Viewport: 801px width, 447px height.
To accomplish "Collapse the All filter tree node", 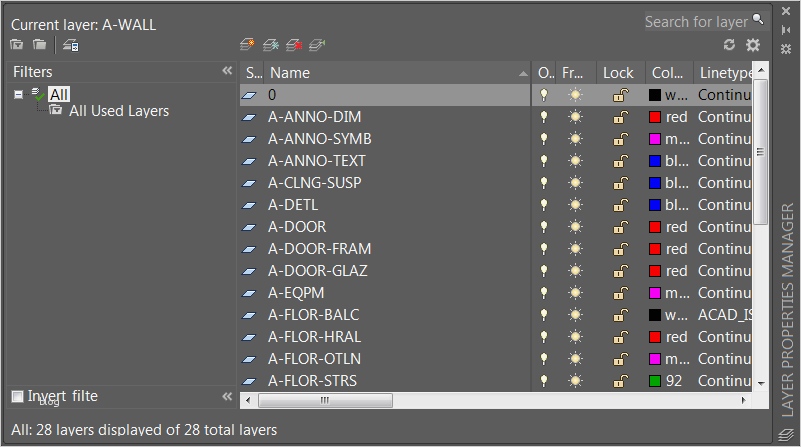I will tap(19, 94).
